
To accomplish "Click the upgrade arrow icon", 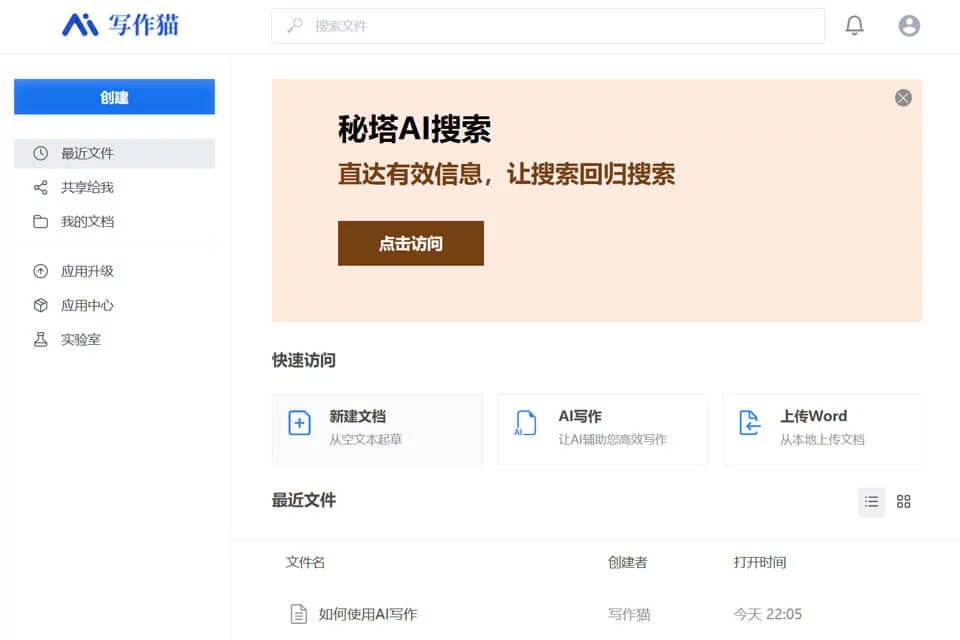I will [40, 271].
